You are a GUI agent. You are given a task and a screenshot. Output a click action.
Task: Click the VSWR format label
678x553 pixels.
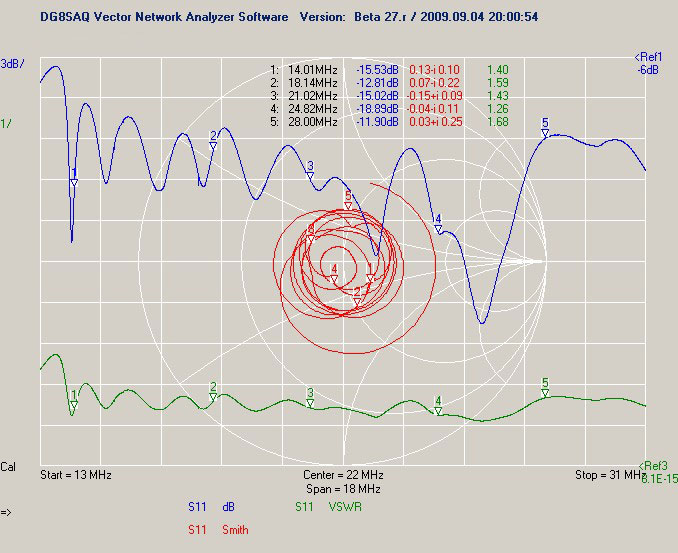[345, 507]
